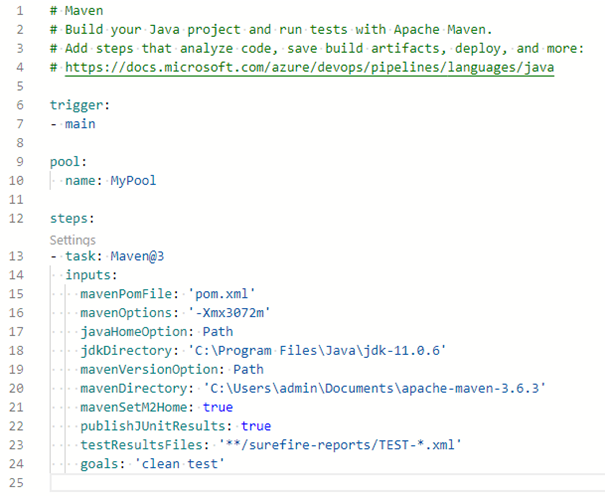Open the docs.microsoft.com Java pipelines link
Viewport: 605px width, 496px height.
(309, 67)
